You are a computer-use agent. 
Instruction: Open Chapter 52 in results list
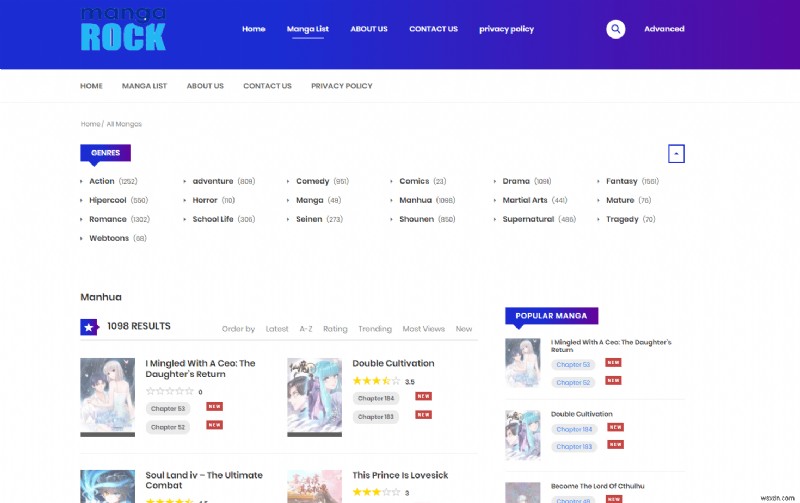[x=167, y=427]
